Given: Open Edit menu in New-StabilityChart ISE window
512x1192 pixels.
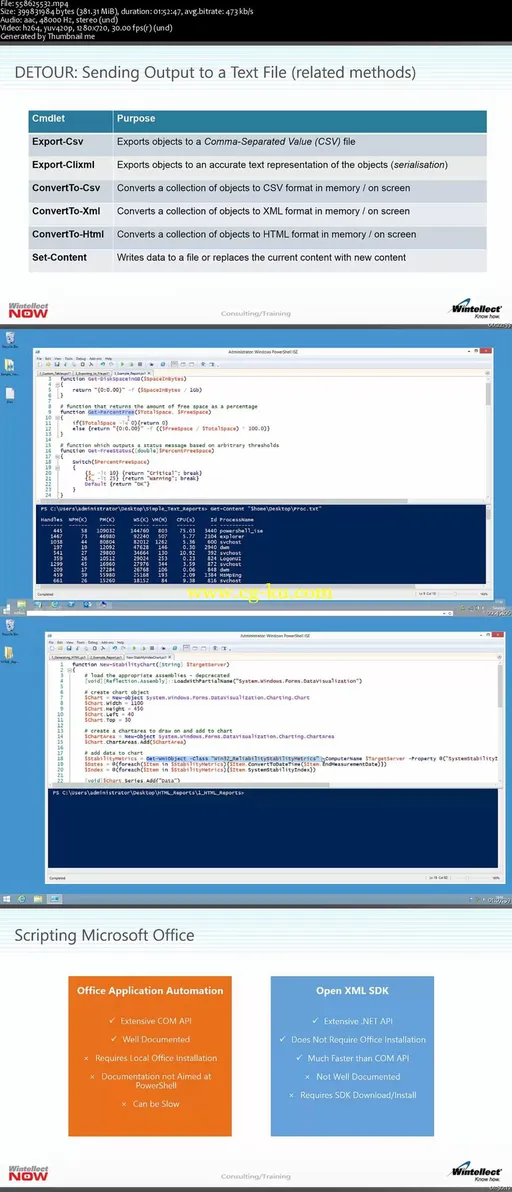Looking at the screenshot, I should (59, 642).
